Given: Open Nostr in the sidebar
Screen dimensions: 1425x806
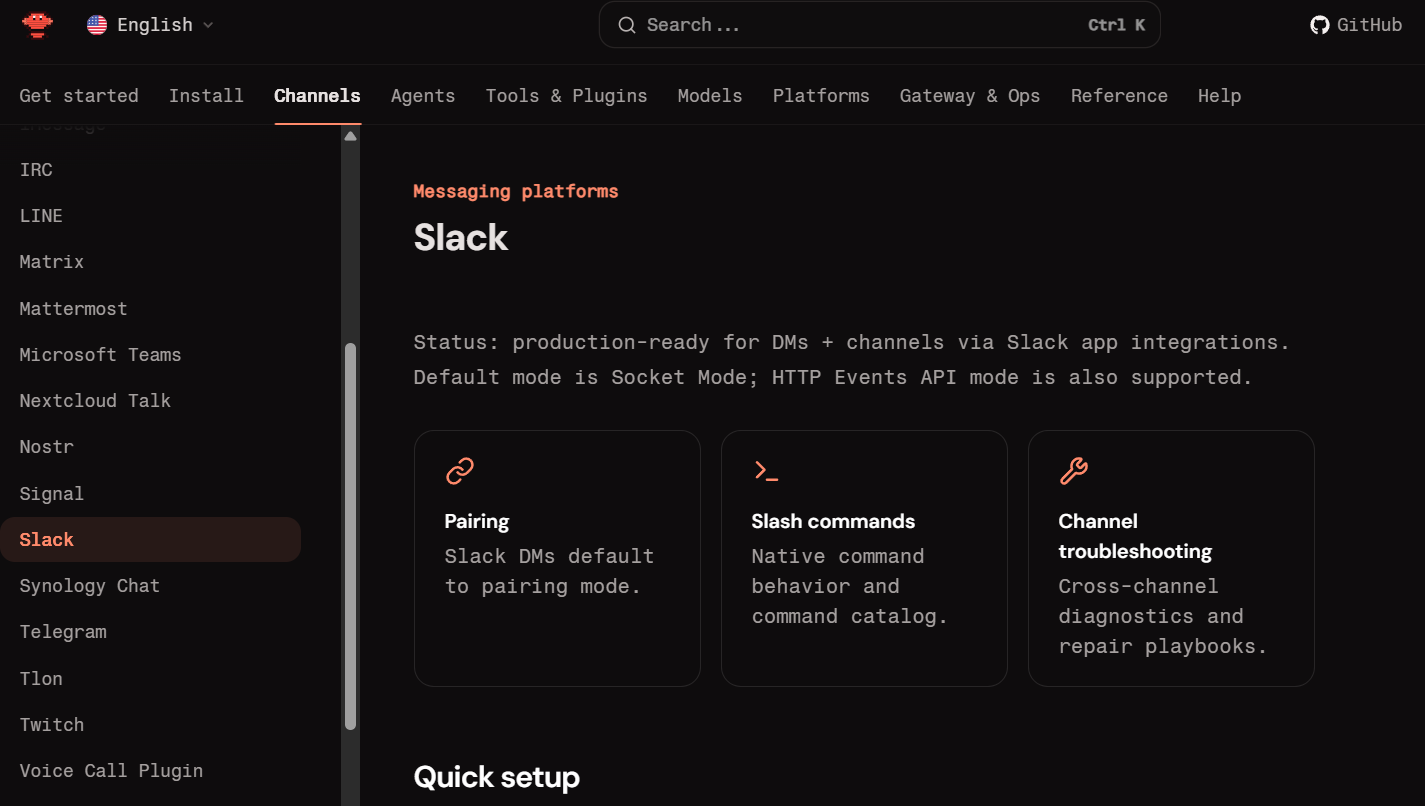Looking at the screenshot, I should [x=150, y=447].
